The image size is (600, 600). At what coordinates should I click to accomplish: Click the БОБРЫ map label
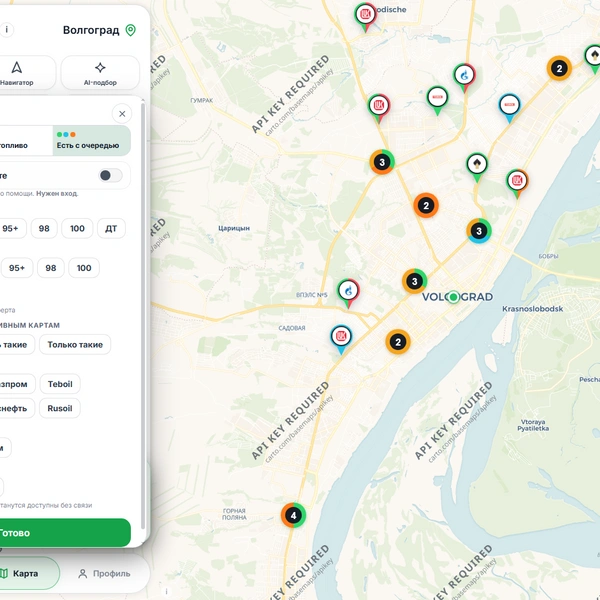coord(548,256)
